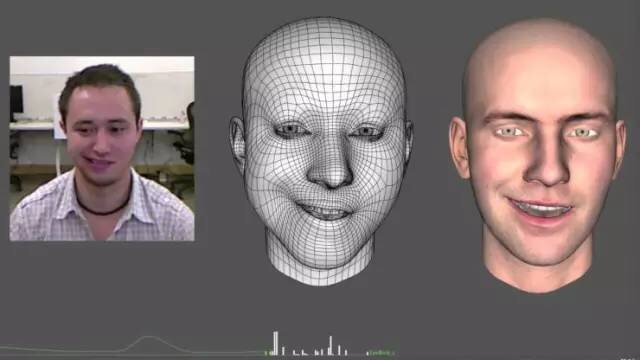Click the office chair behind the man
The image size is (640, 360).
click(186, 135)
